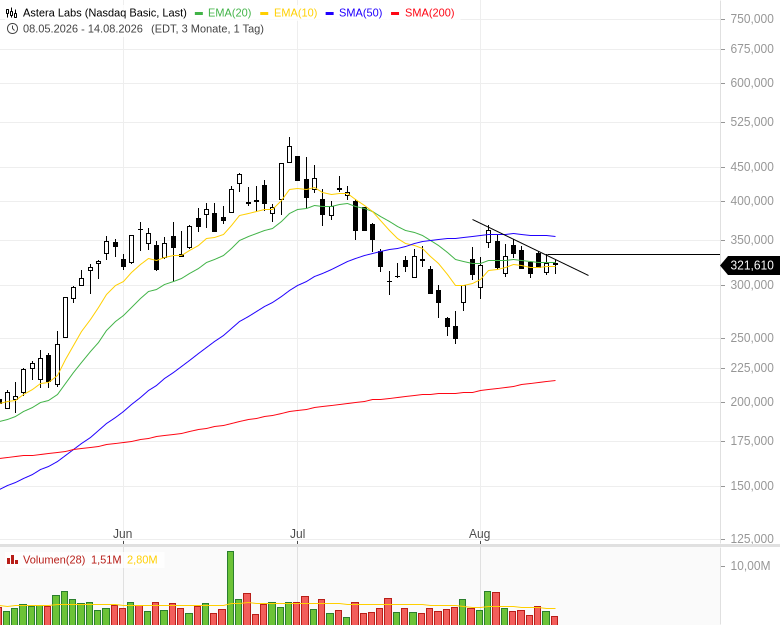Click the 200,000 price axis label

752,402
